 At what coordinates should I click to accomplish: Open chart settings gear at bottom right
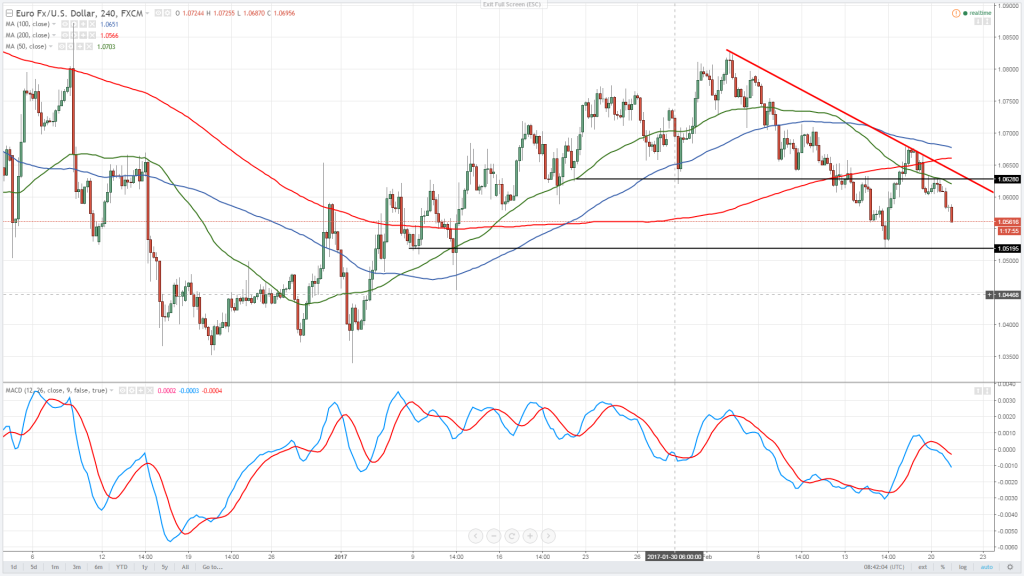tap(1010, 567)
